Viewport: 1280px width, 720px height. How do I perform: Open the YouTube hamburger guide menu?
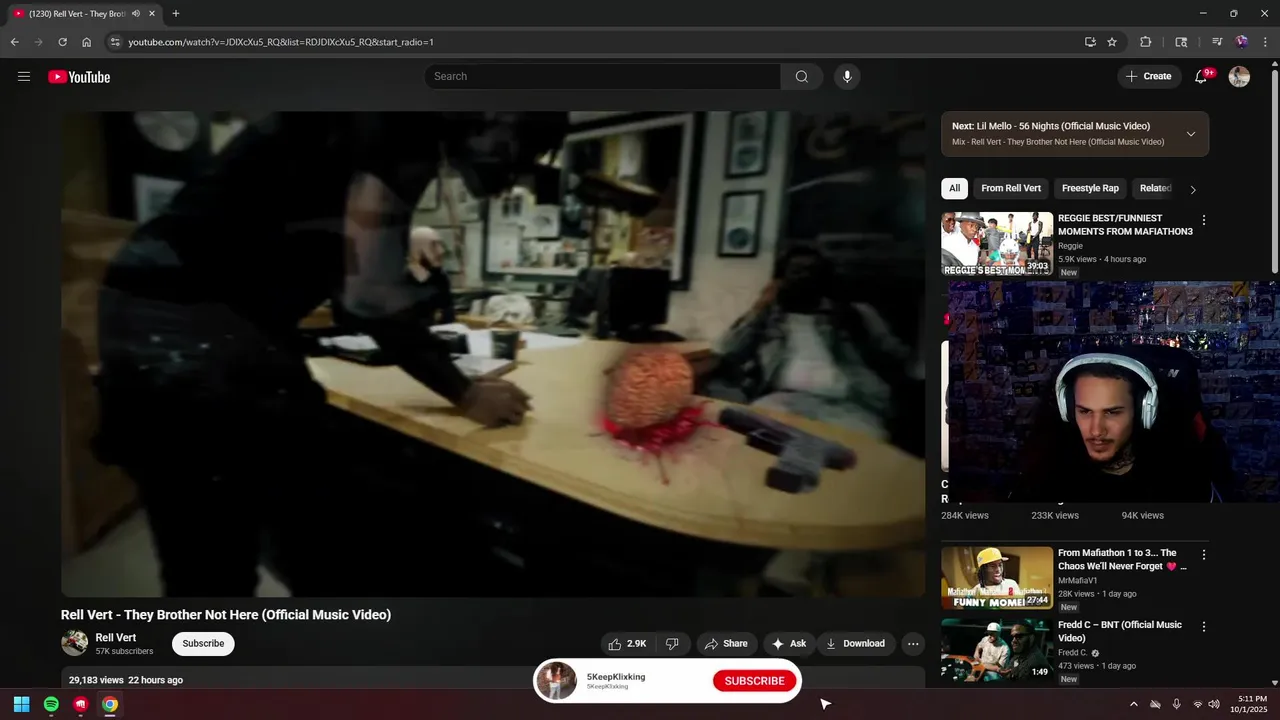24,77
